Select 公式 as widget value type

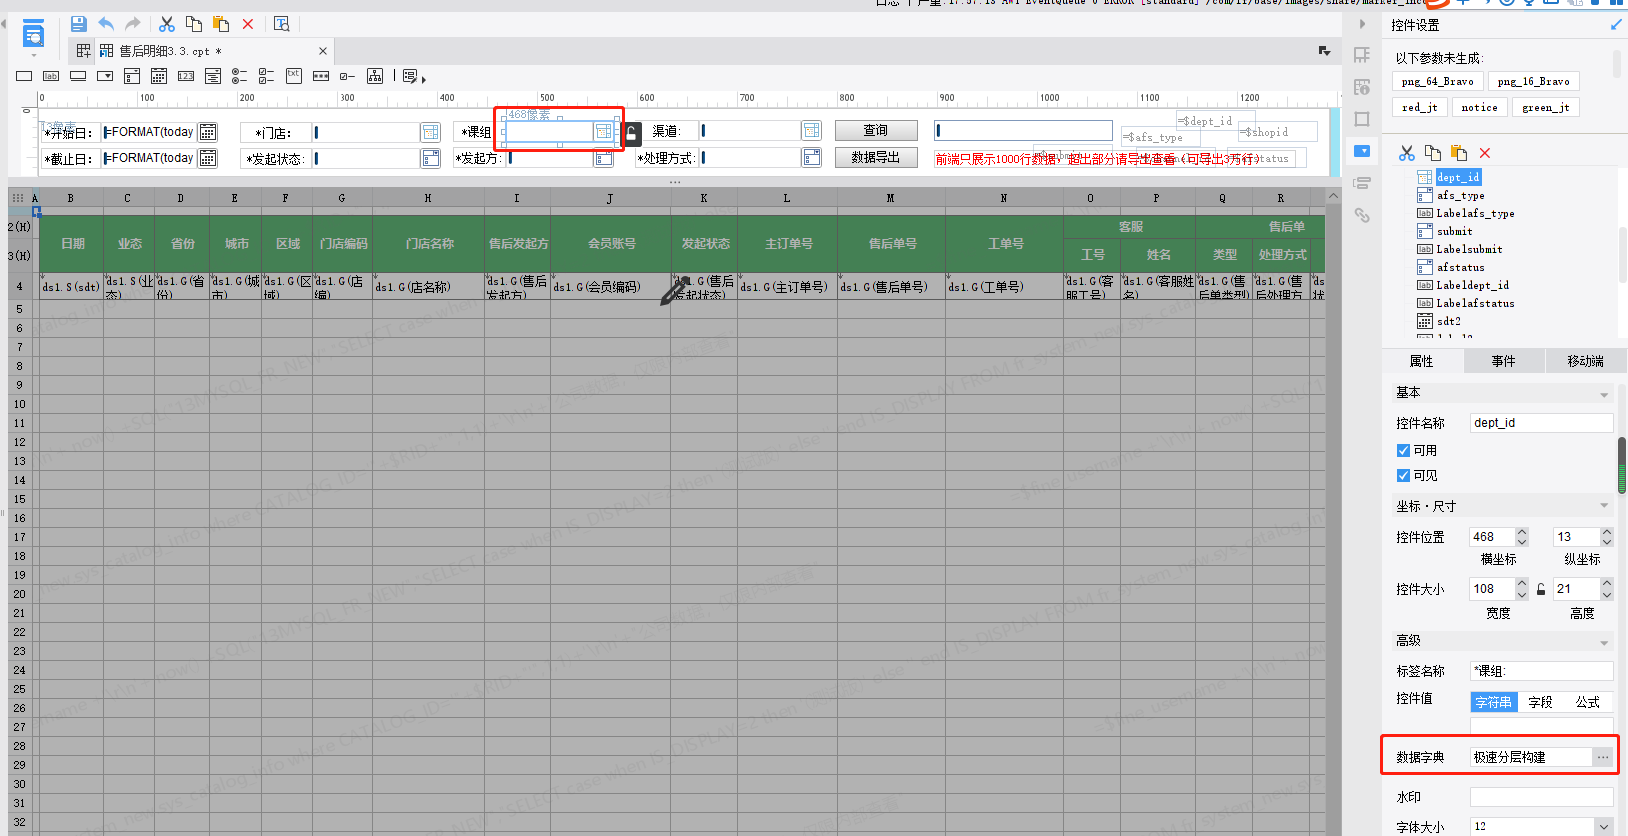1588,702
